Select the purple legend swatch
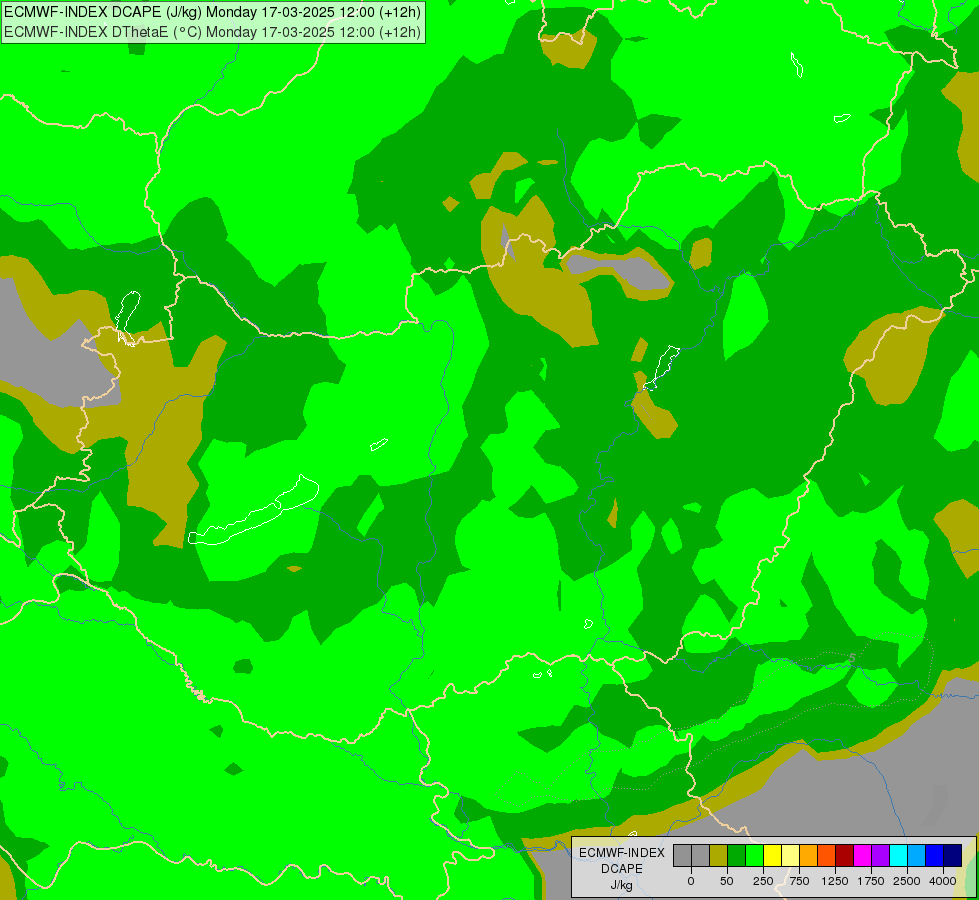 point(880,855)
